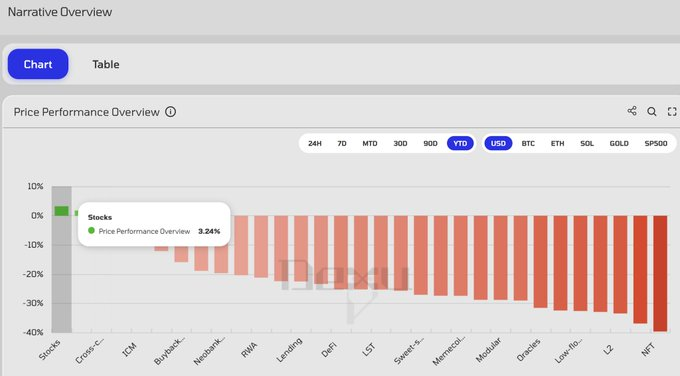Select the 90D timeframe
This screenshot has height=376, width=680.
[x=430, y=144]
